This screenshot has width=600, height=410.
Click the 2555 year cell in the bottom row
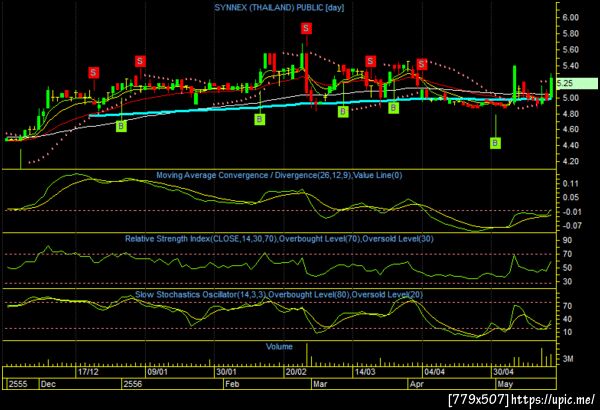pyautogui.click(x=21, y=384)
